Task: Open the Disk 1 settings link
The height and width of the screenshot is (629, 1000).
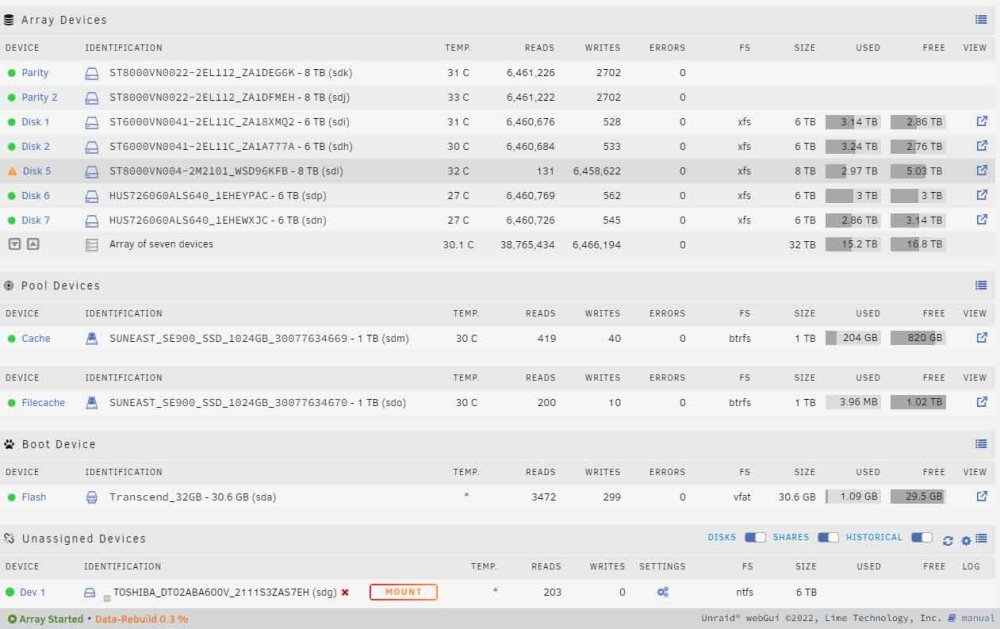Action: (35, 122)
